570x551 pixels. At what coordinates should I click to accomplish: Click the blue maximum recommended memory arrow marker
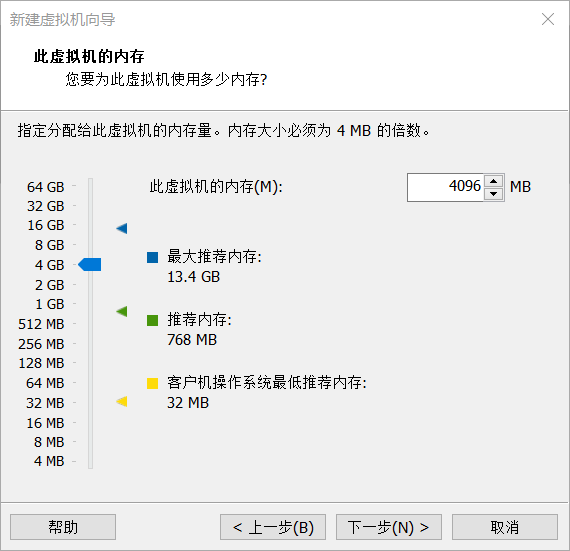click(122, 228)
